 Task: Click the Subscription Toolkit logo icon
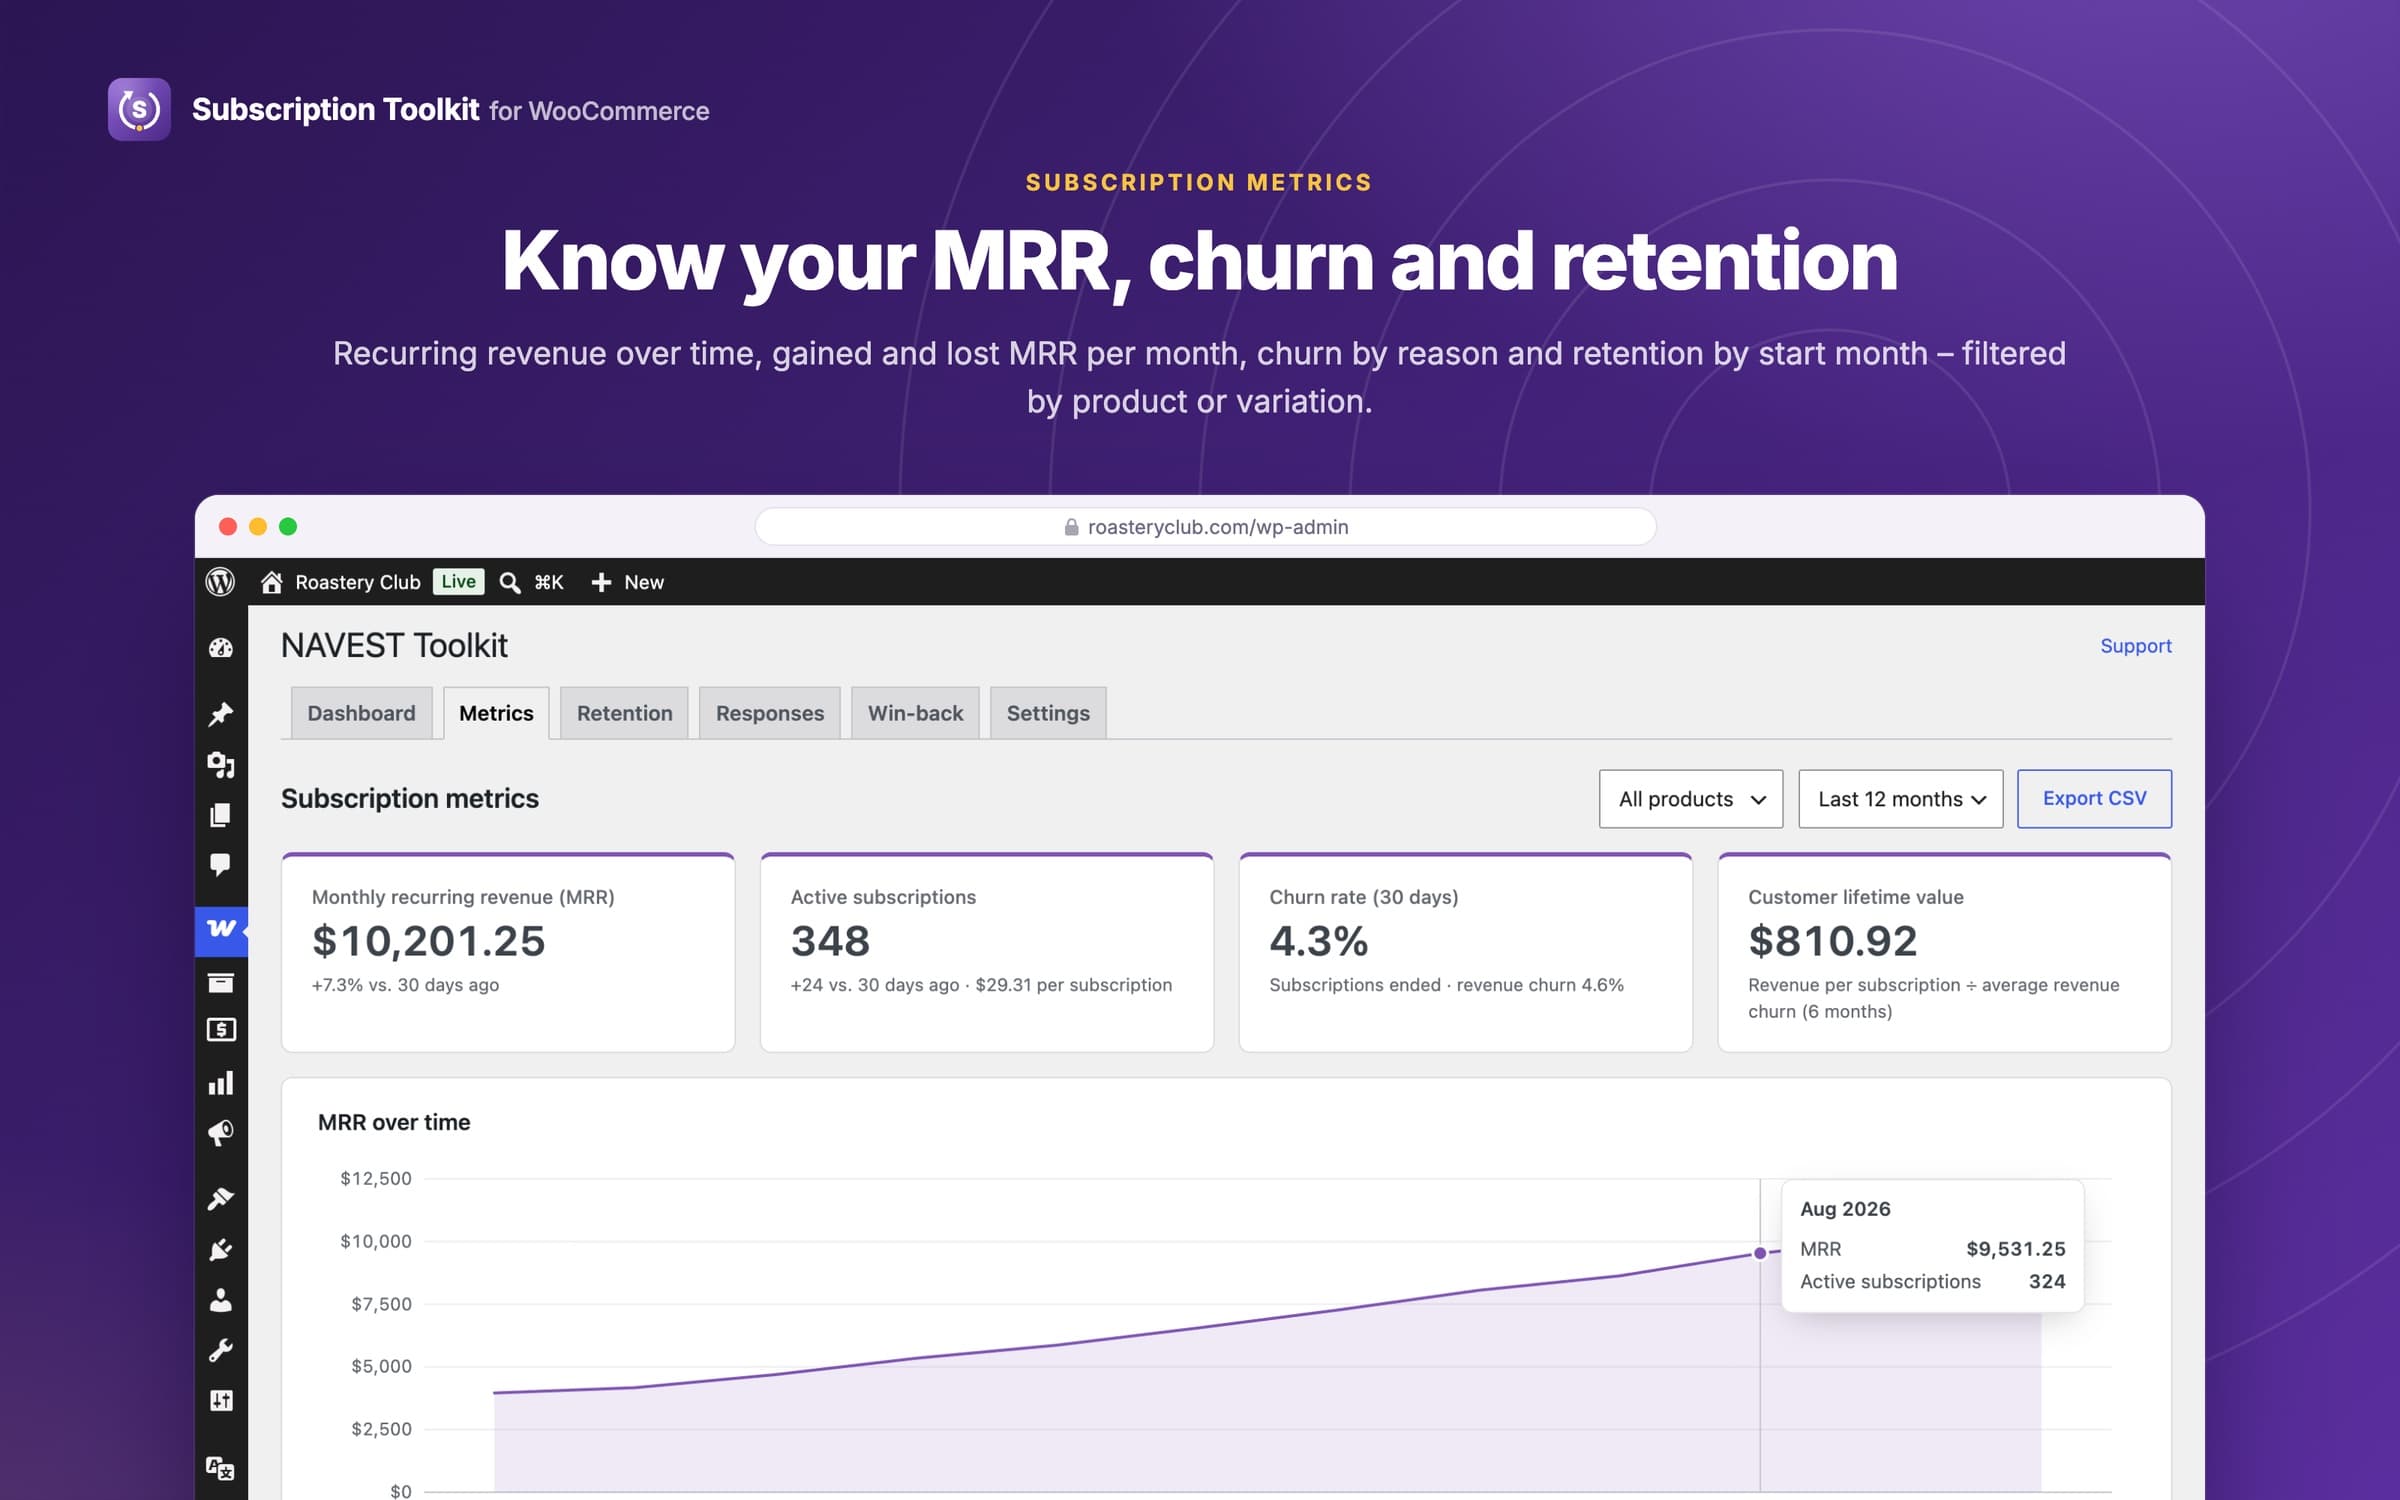tap(139, 109)
